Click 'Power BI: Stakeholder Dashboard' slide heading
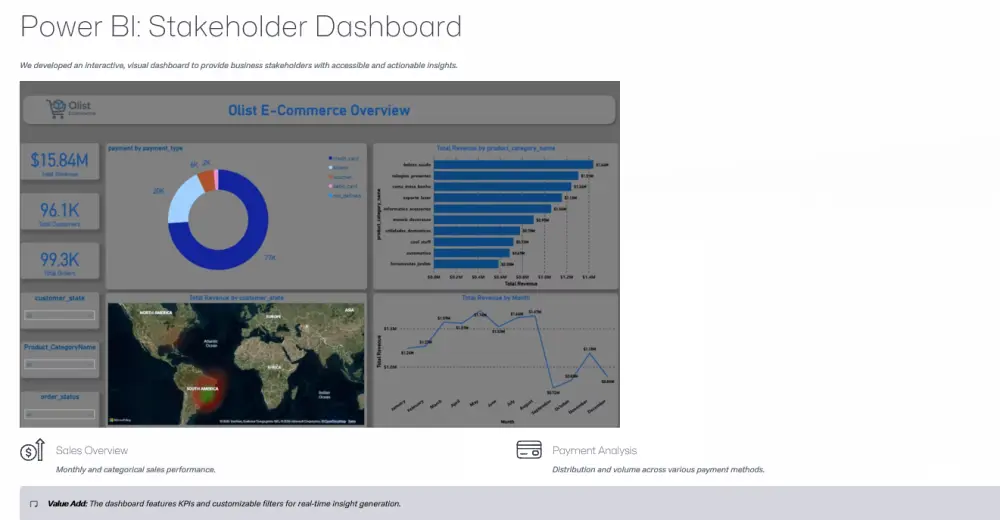Viewport: 1000px width, 520px height. (x=241, y=27)
